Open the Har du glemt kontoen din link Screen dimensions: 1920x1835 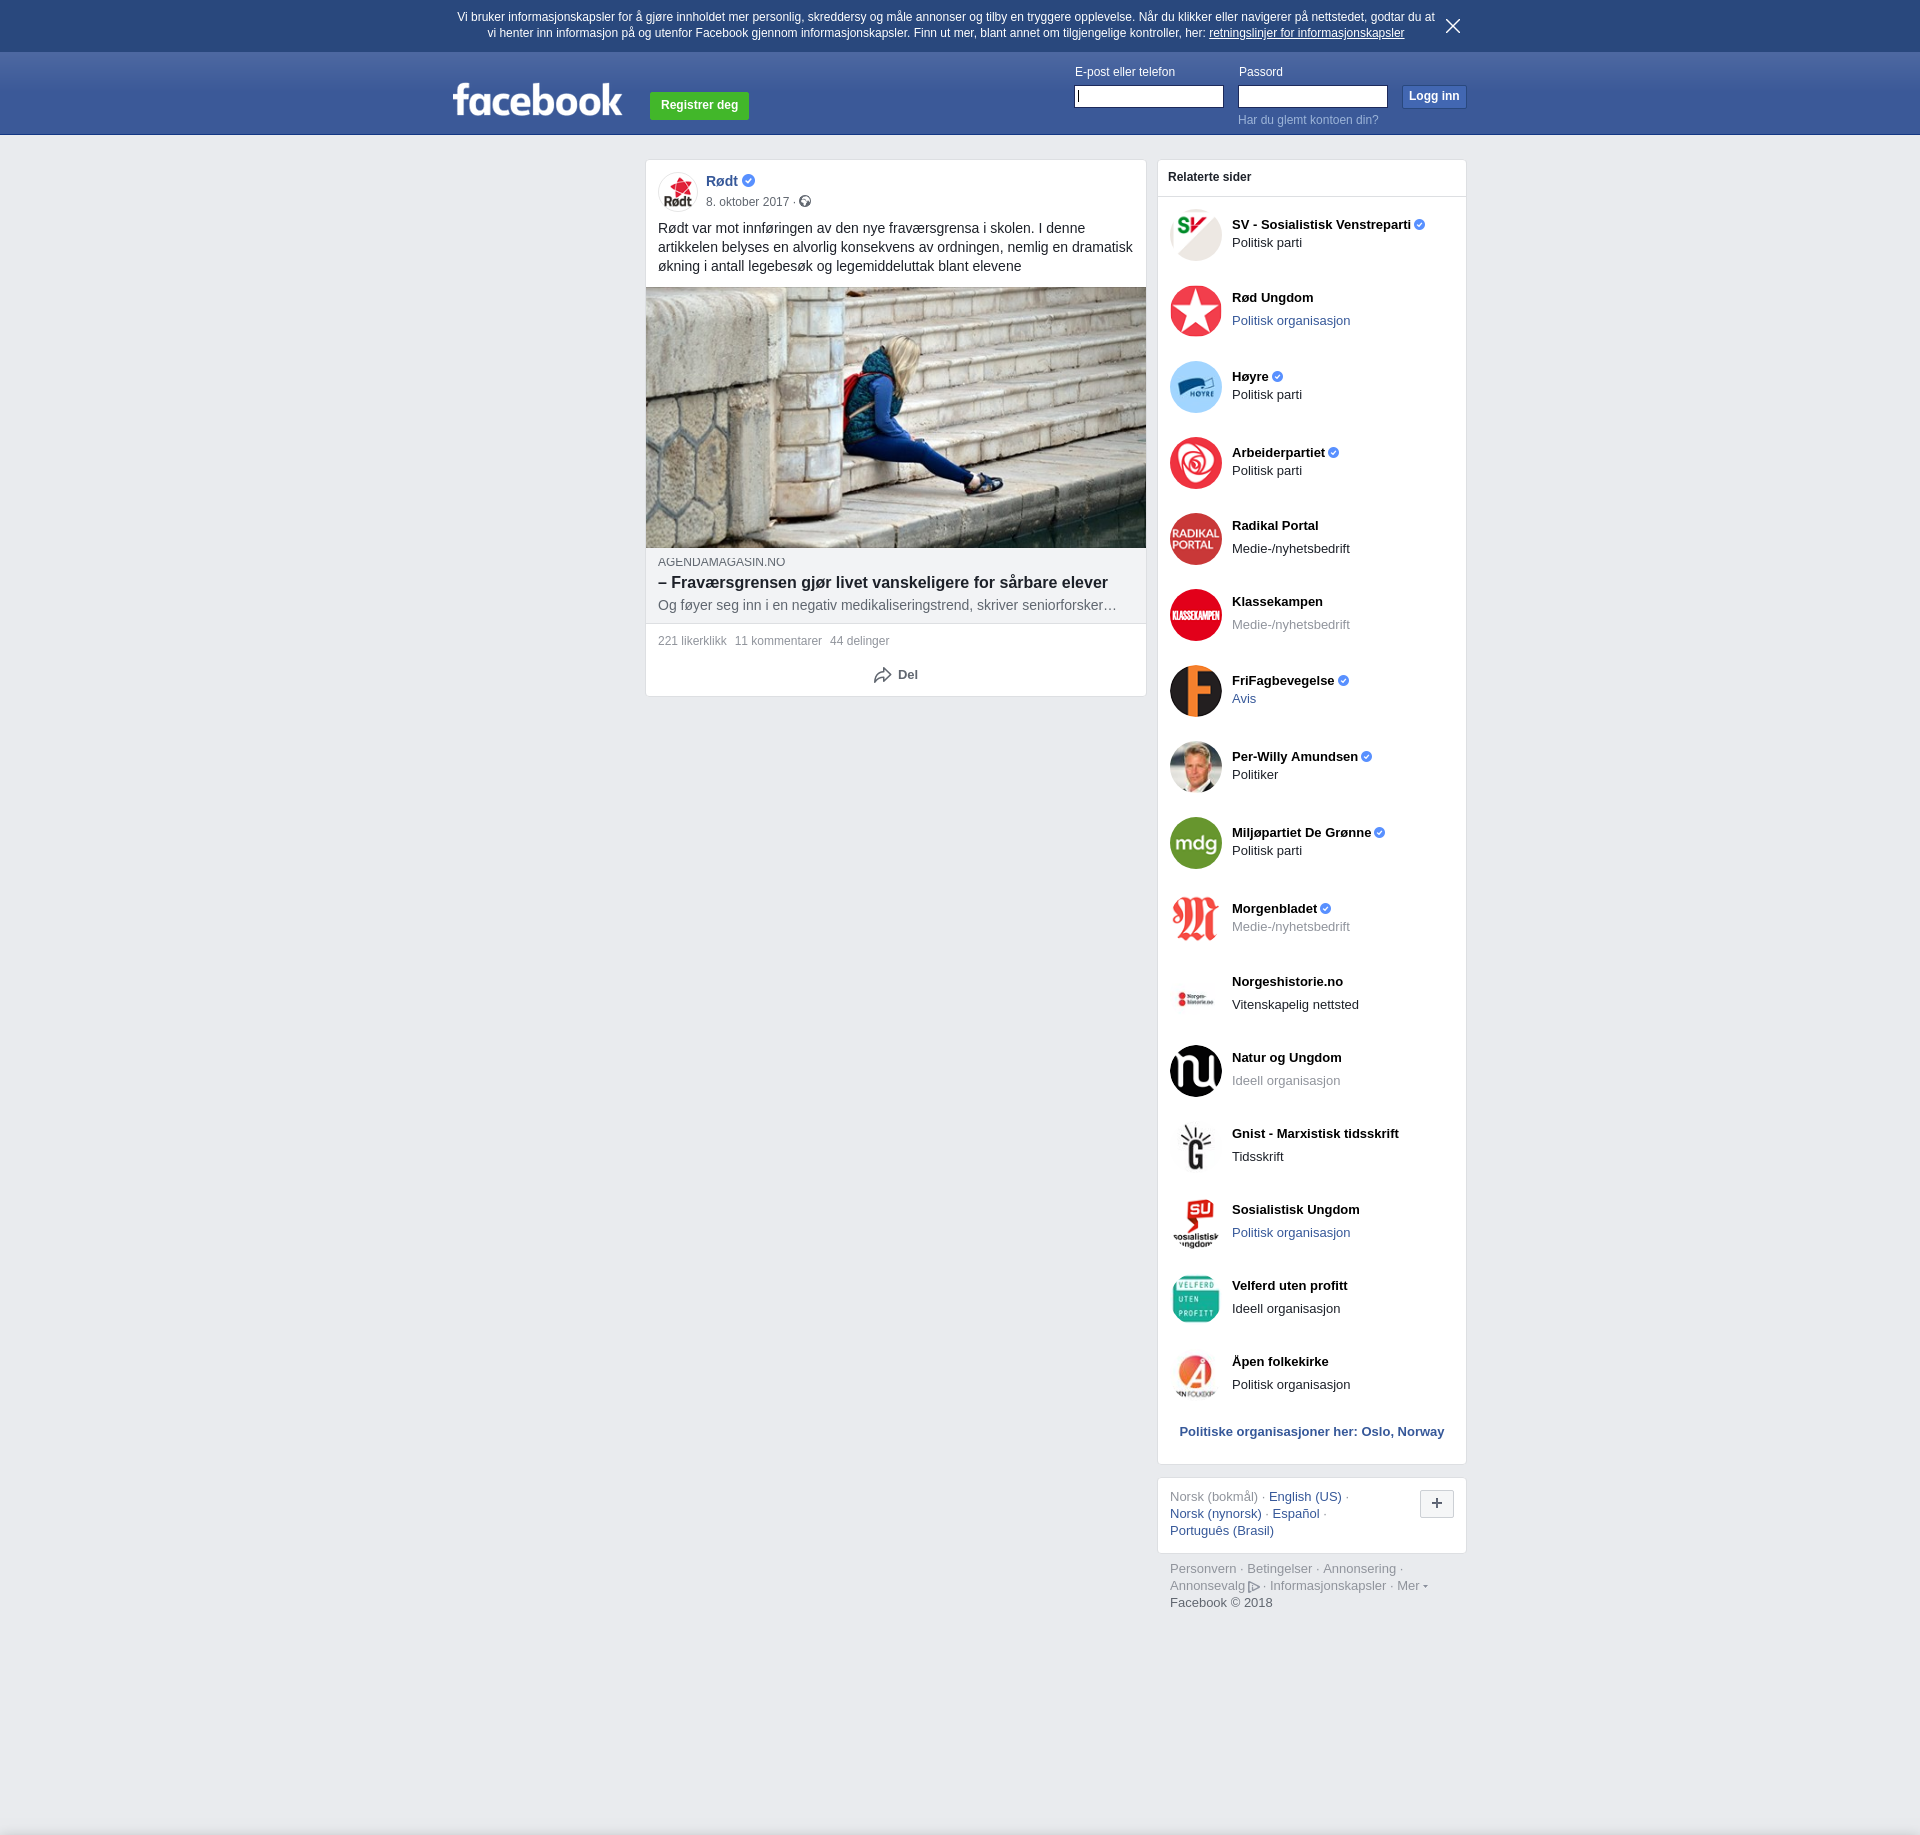(1308, 120)
